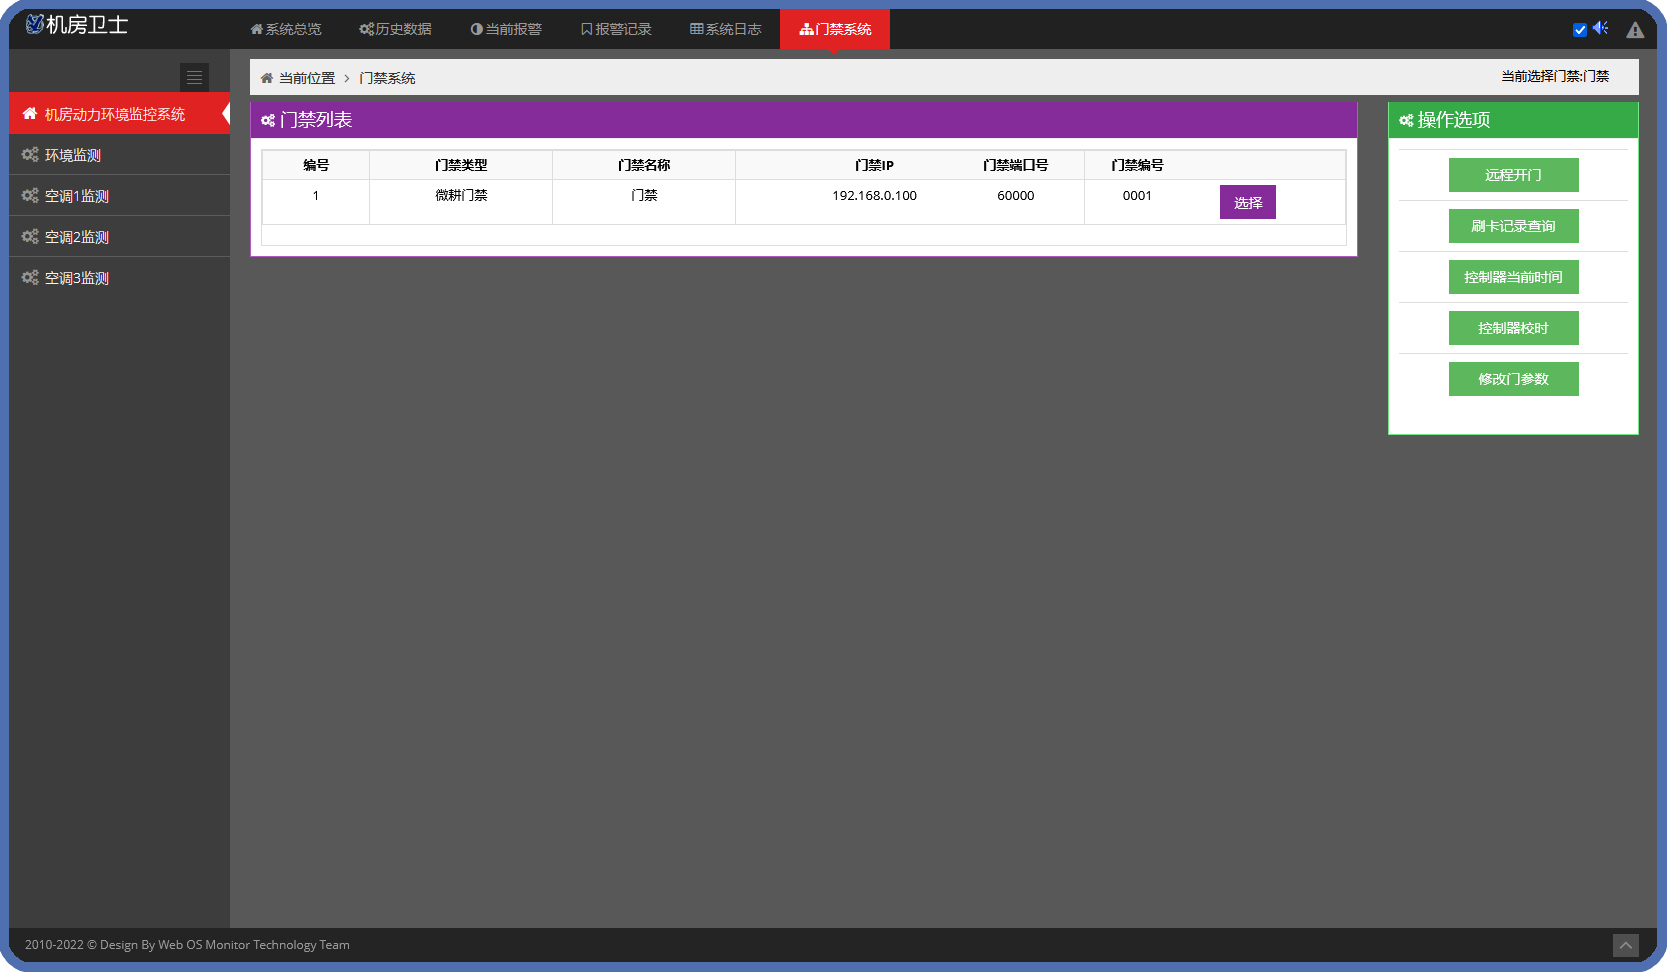Select the 门禁系统 access control tab

tap(835, 29)
